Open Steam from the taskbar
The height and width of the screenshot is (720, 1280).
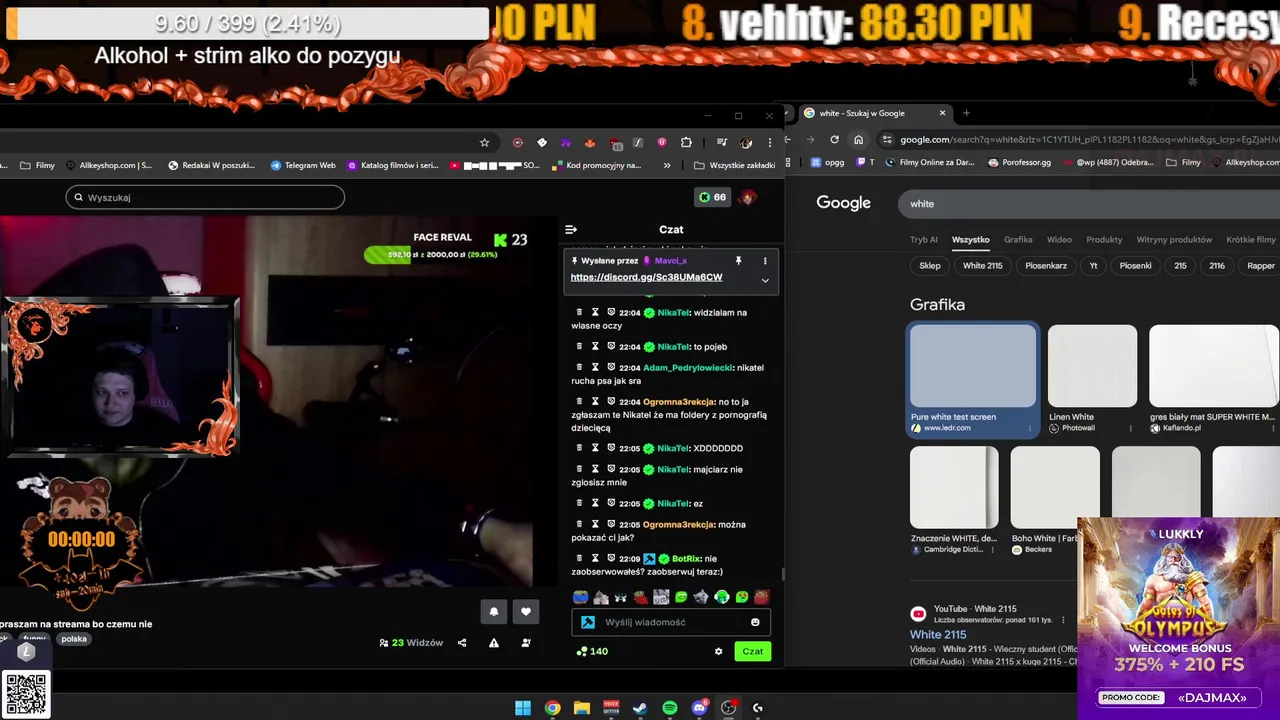point(640,708)
